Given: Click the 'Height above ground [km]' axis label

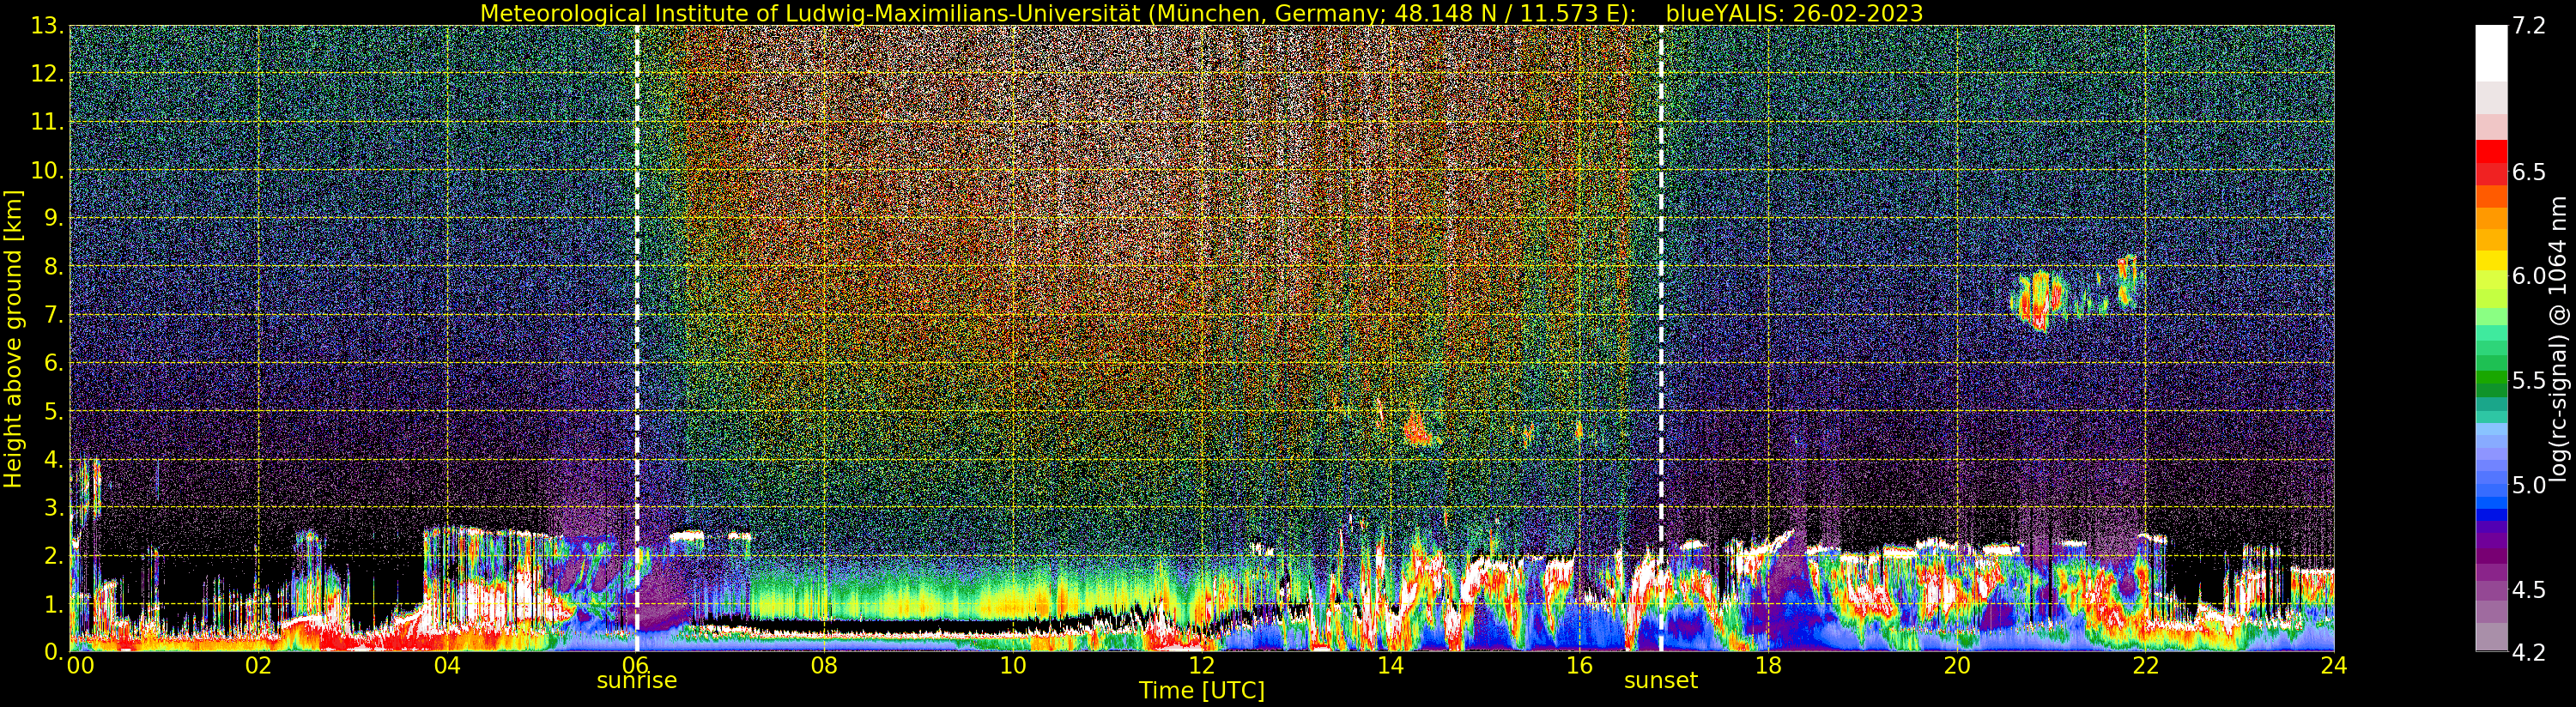Looking at the screenshot, I should coord(13,338).
